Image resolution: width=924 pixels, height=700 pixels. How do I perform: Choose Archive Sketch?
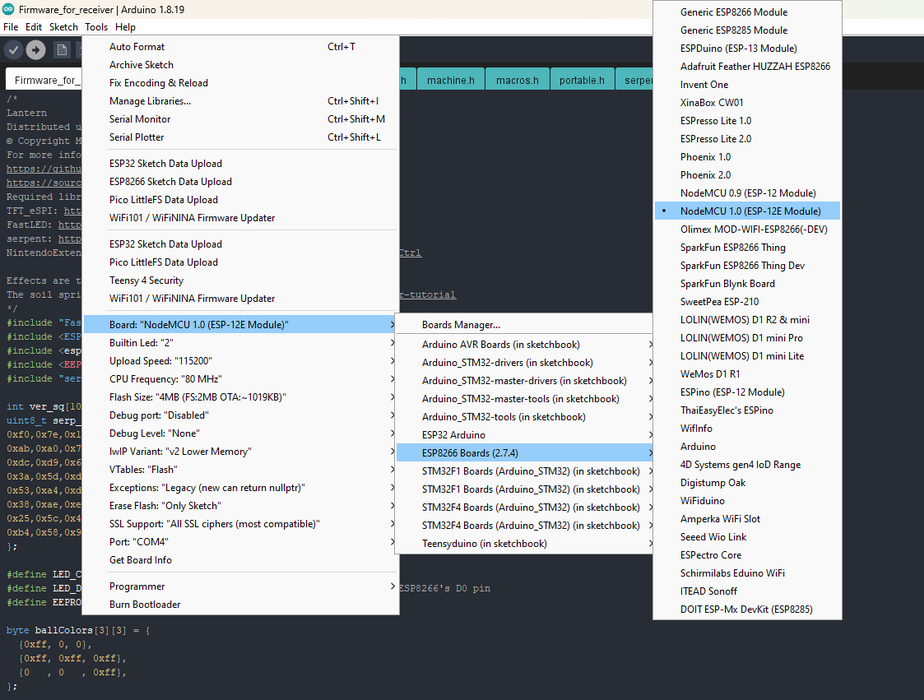tap(241, 65)
